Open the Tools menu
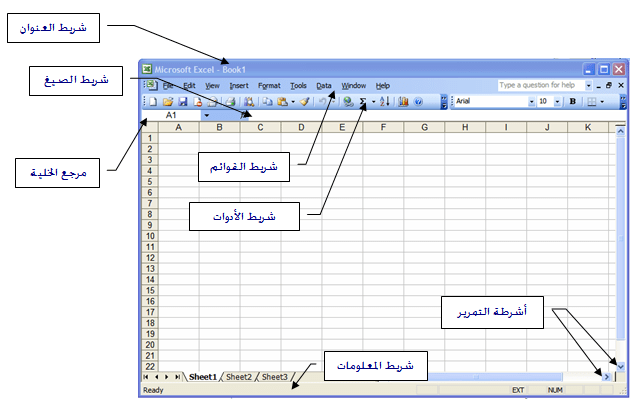Viewport: 638px width, 406px height. [298, 86]
